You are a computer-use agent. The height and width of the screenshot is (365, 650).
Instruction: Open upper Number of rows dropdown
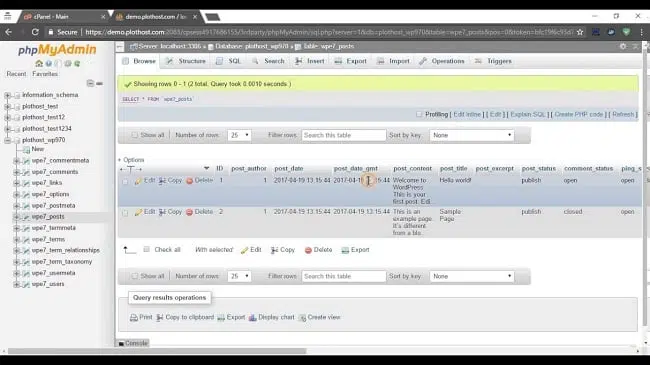[239, 135]
